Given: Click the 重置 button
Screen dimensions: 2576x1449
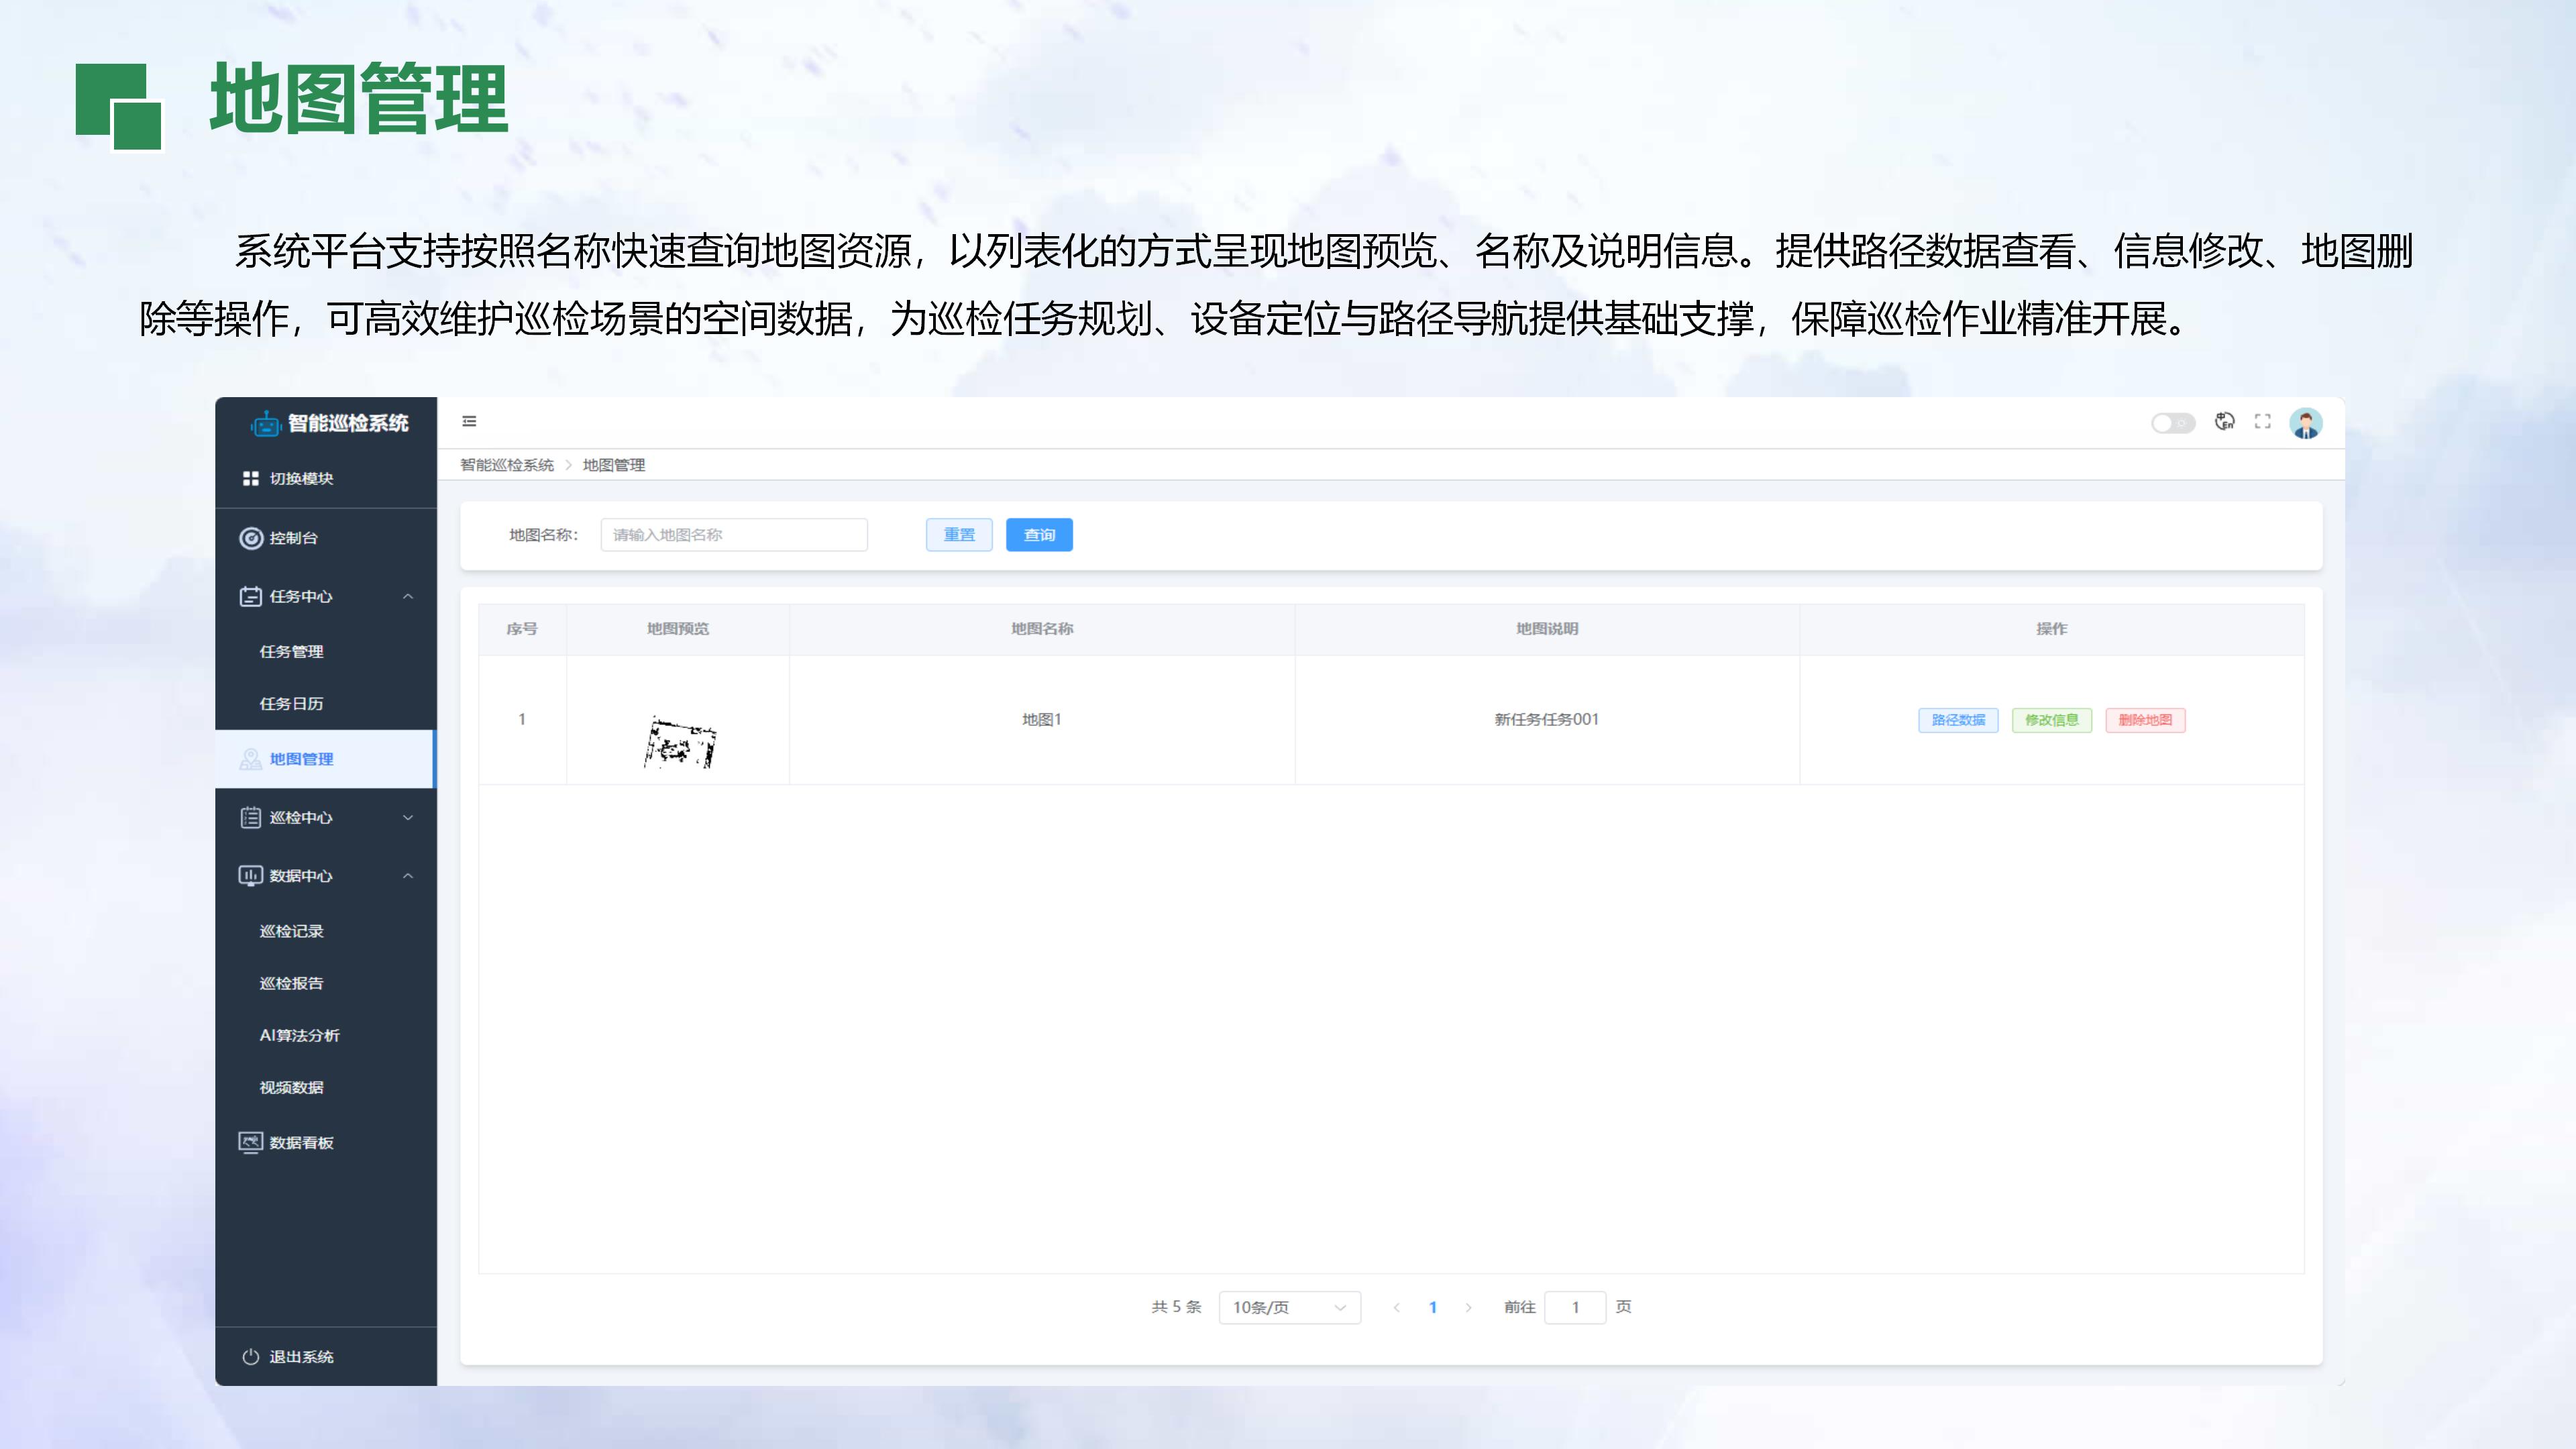Looking at the screenshot, I should tap(959, 535).
